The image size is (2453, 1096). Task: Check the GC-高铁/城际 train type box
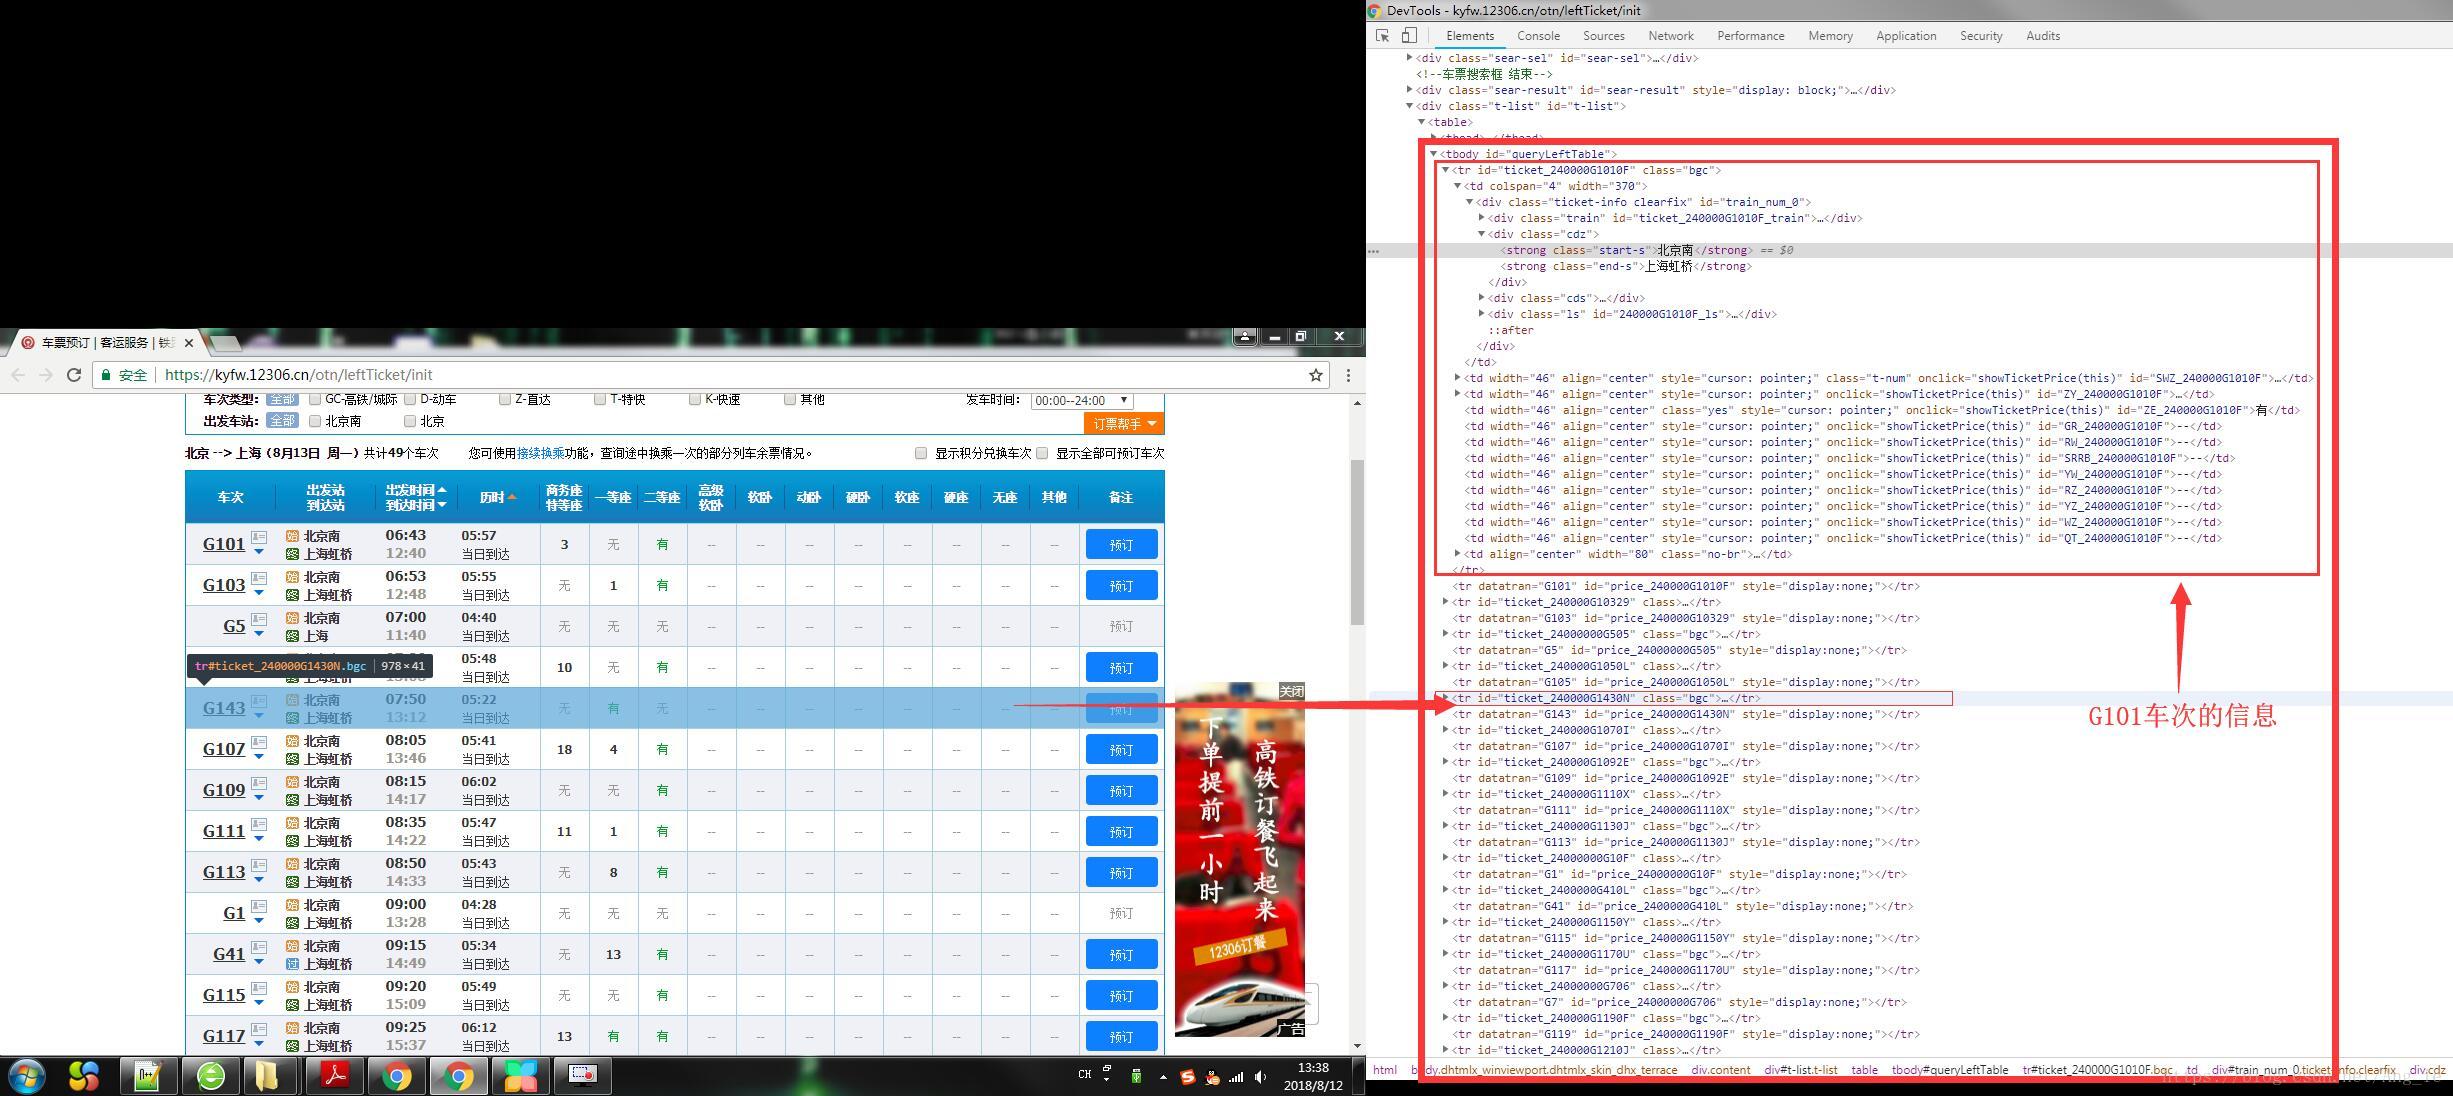tap(315, 399)
